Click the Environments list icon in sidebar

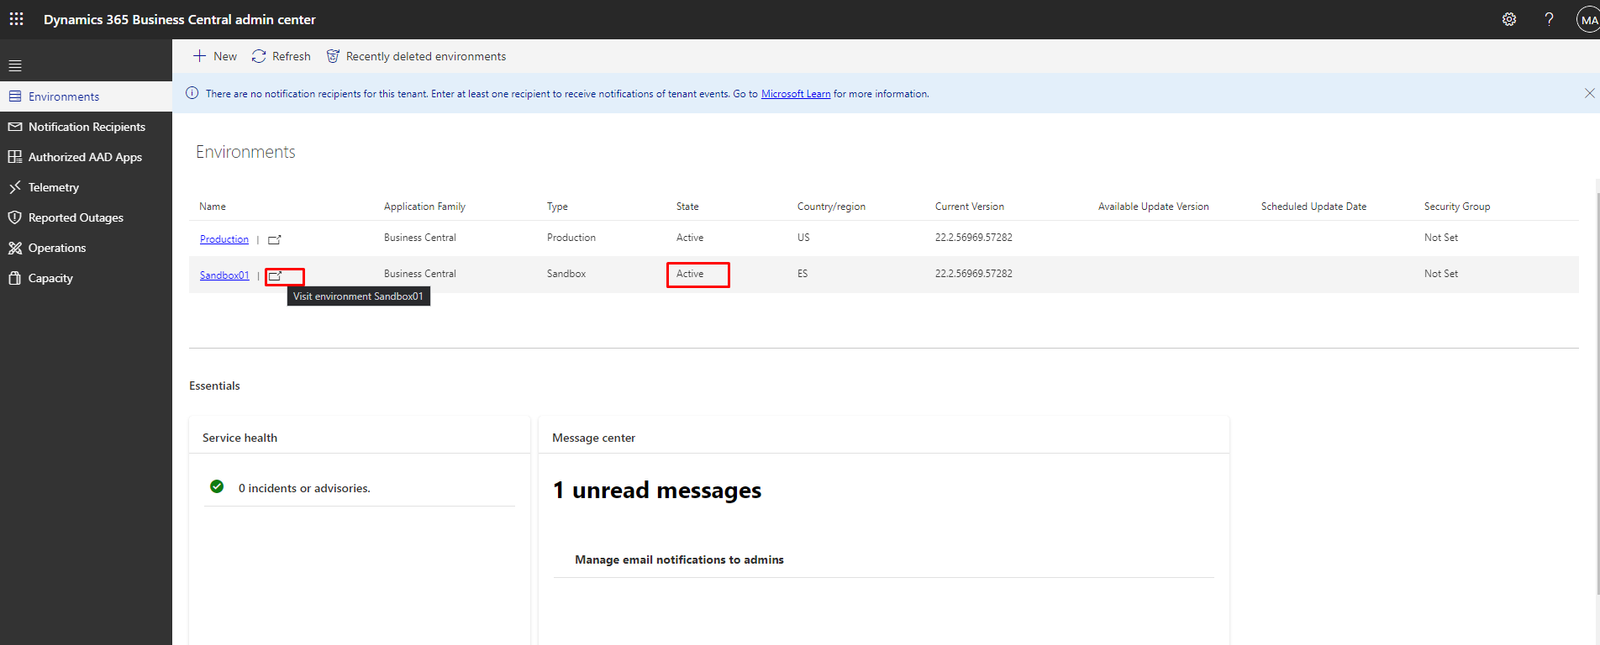[15, 96]
